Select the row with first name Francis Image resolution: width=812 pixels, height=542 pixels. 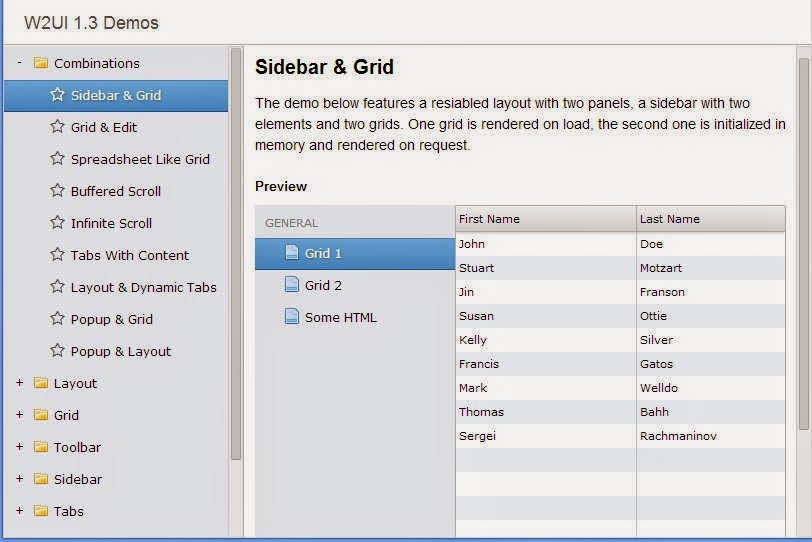(620, 364)
